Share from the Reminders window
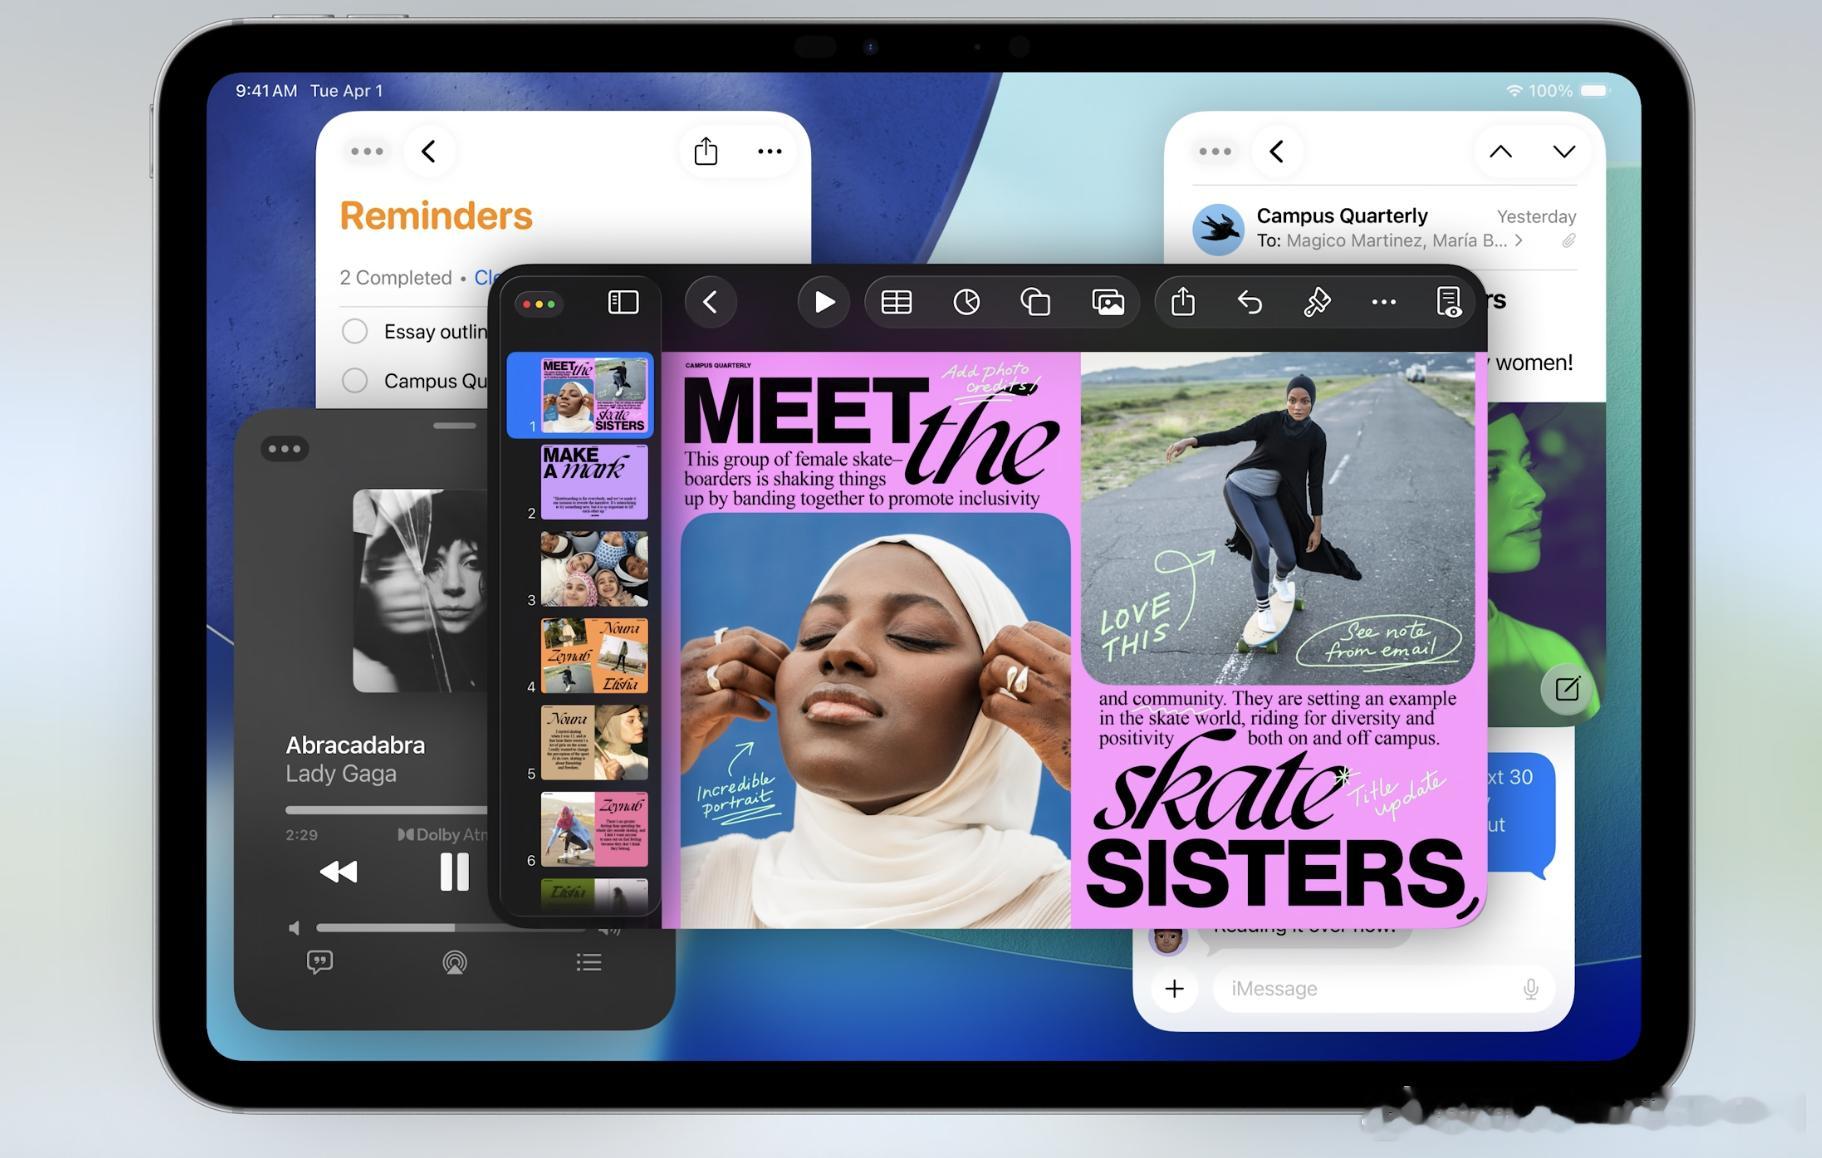Viewport: 1822px width, 1158px height. coord(706,151)
